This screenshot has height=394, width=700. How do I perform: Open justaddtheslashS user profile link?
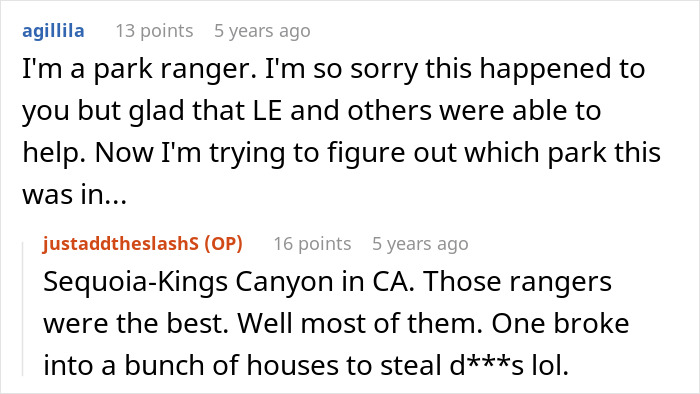[121, 244]
